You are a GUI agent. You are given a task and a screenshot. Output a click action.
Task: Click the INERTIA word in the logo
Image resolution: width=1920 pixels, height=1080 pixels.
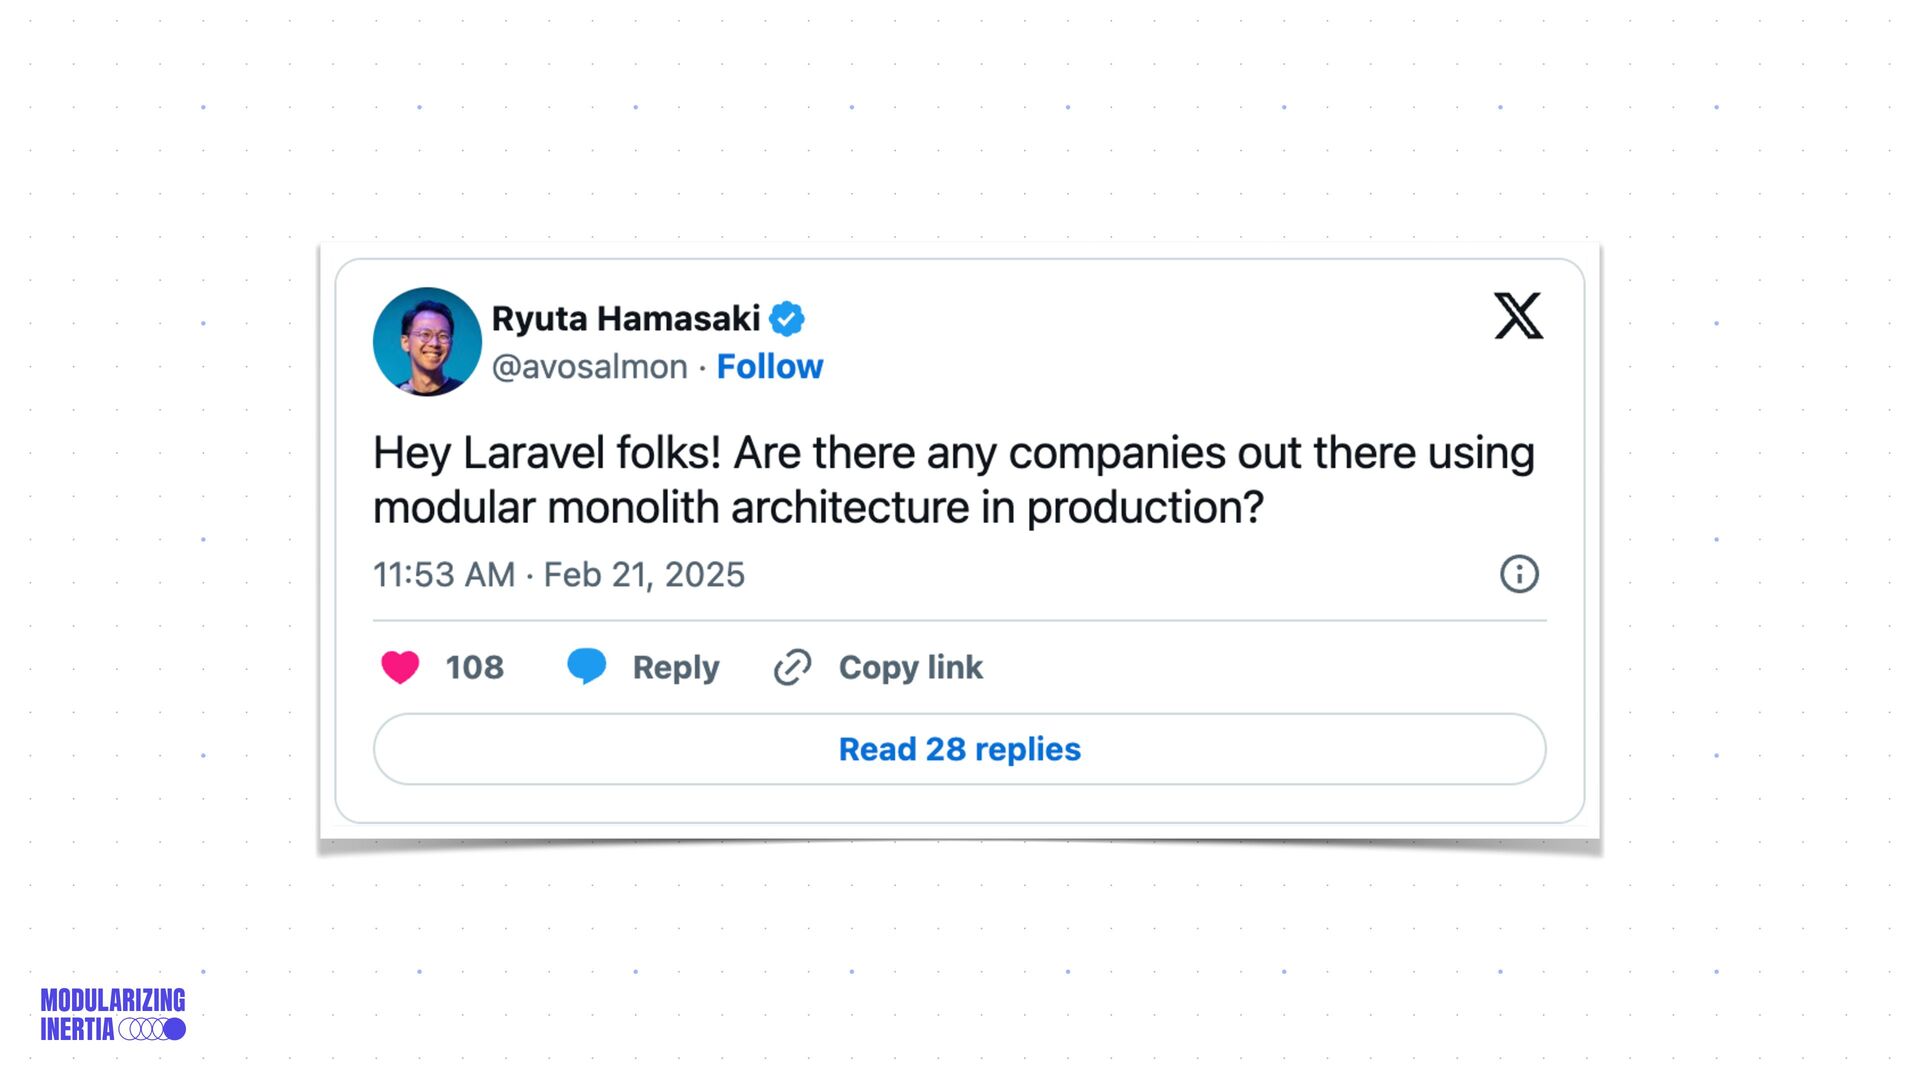[77, 1029]
